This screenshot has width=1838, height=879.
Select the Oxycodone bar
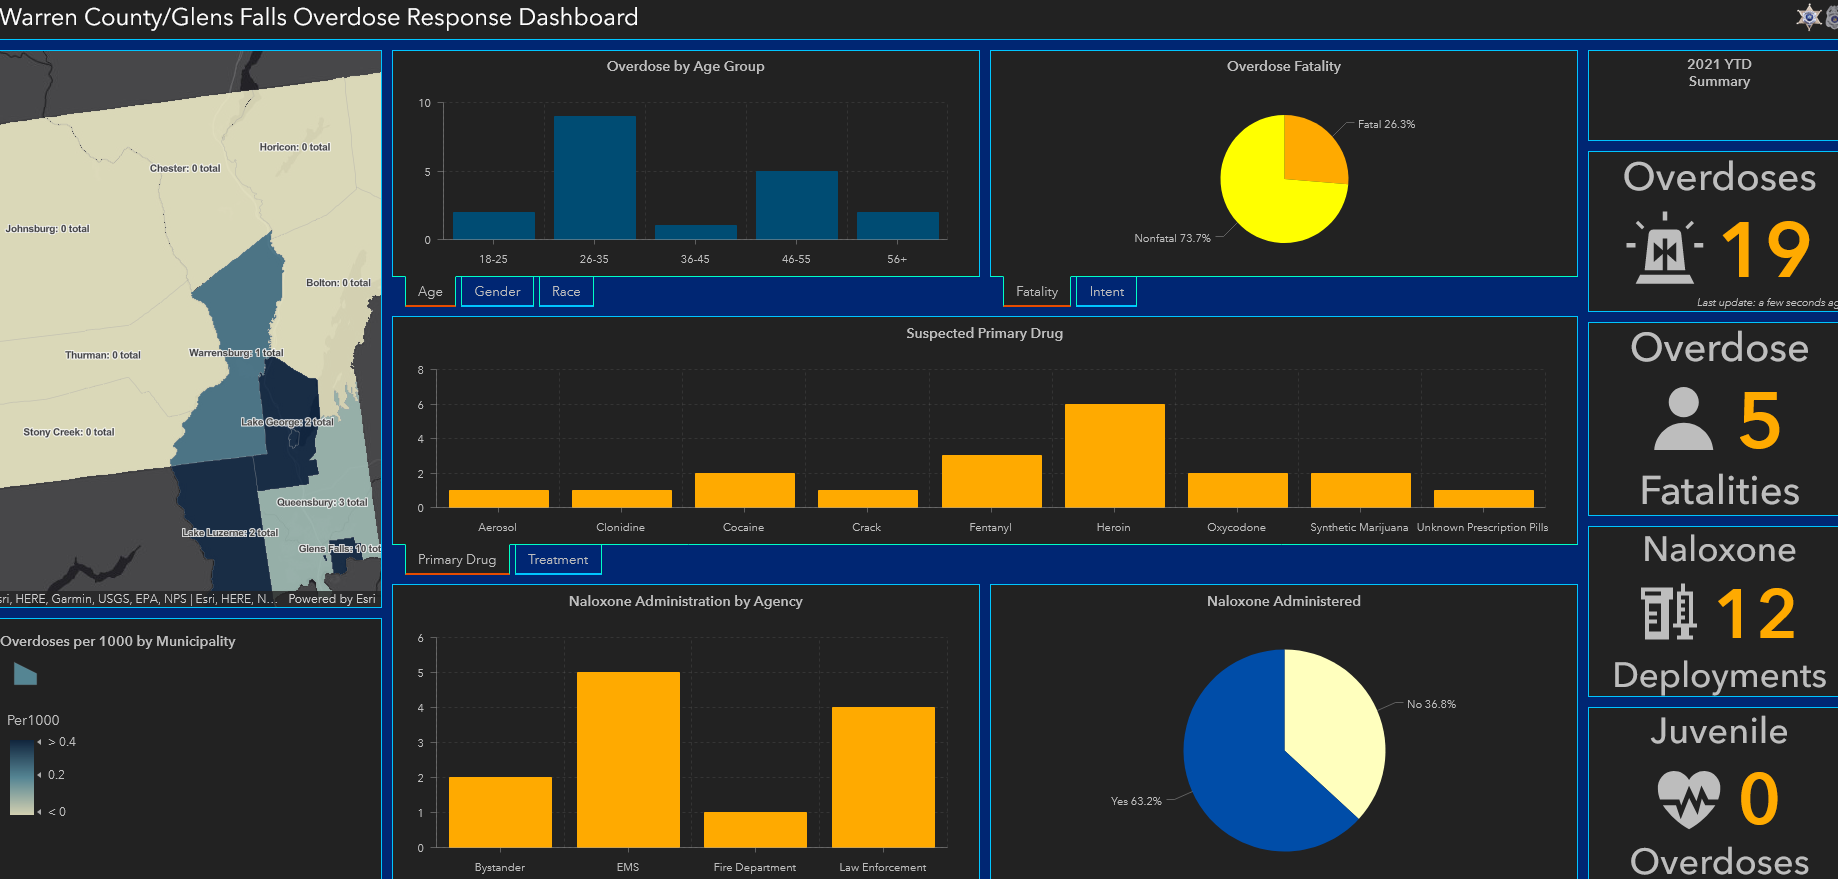[x=1238, y=490]
